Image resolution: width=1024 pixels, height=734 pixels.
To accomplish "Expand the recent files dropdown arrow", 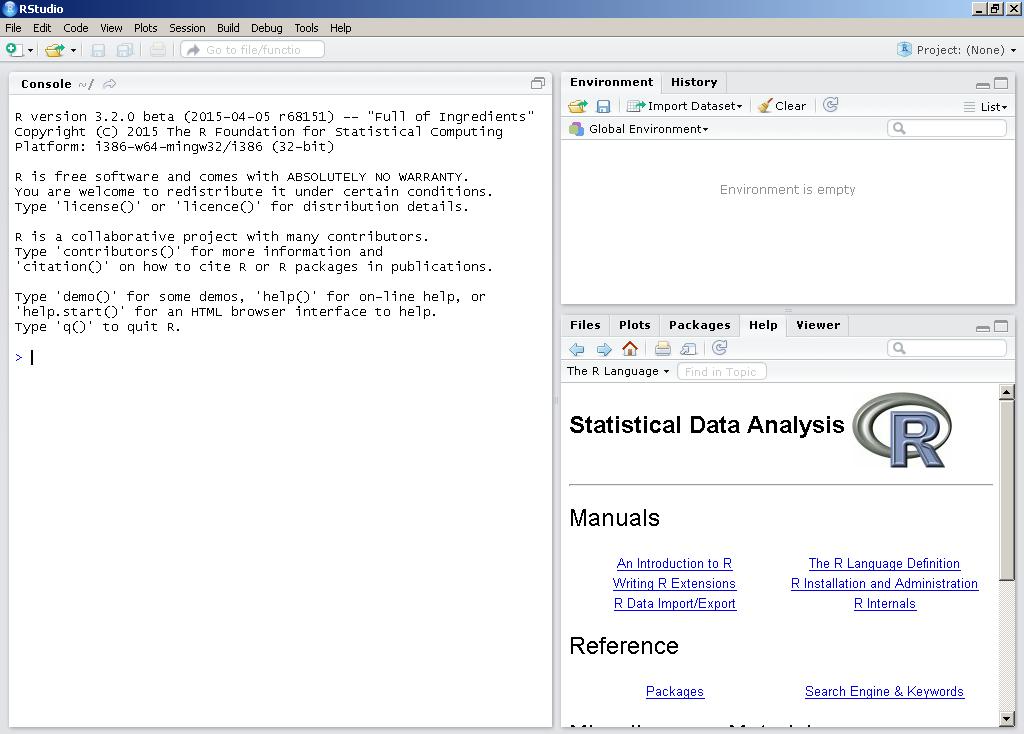I will click(73, 50).
